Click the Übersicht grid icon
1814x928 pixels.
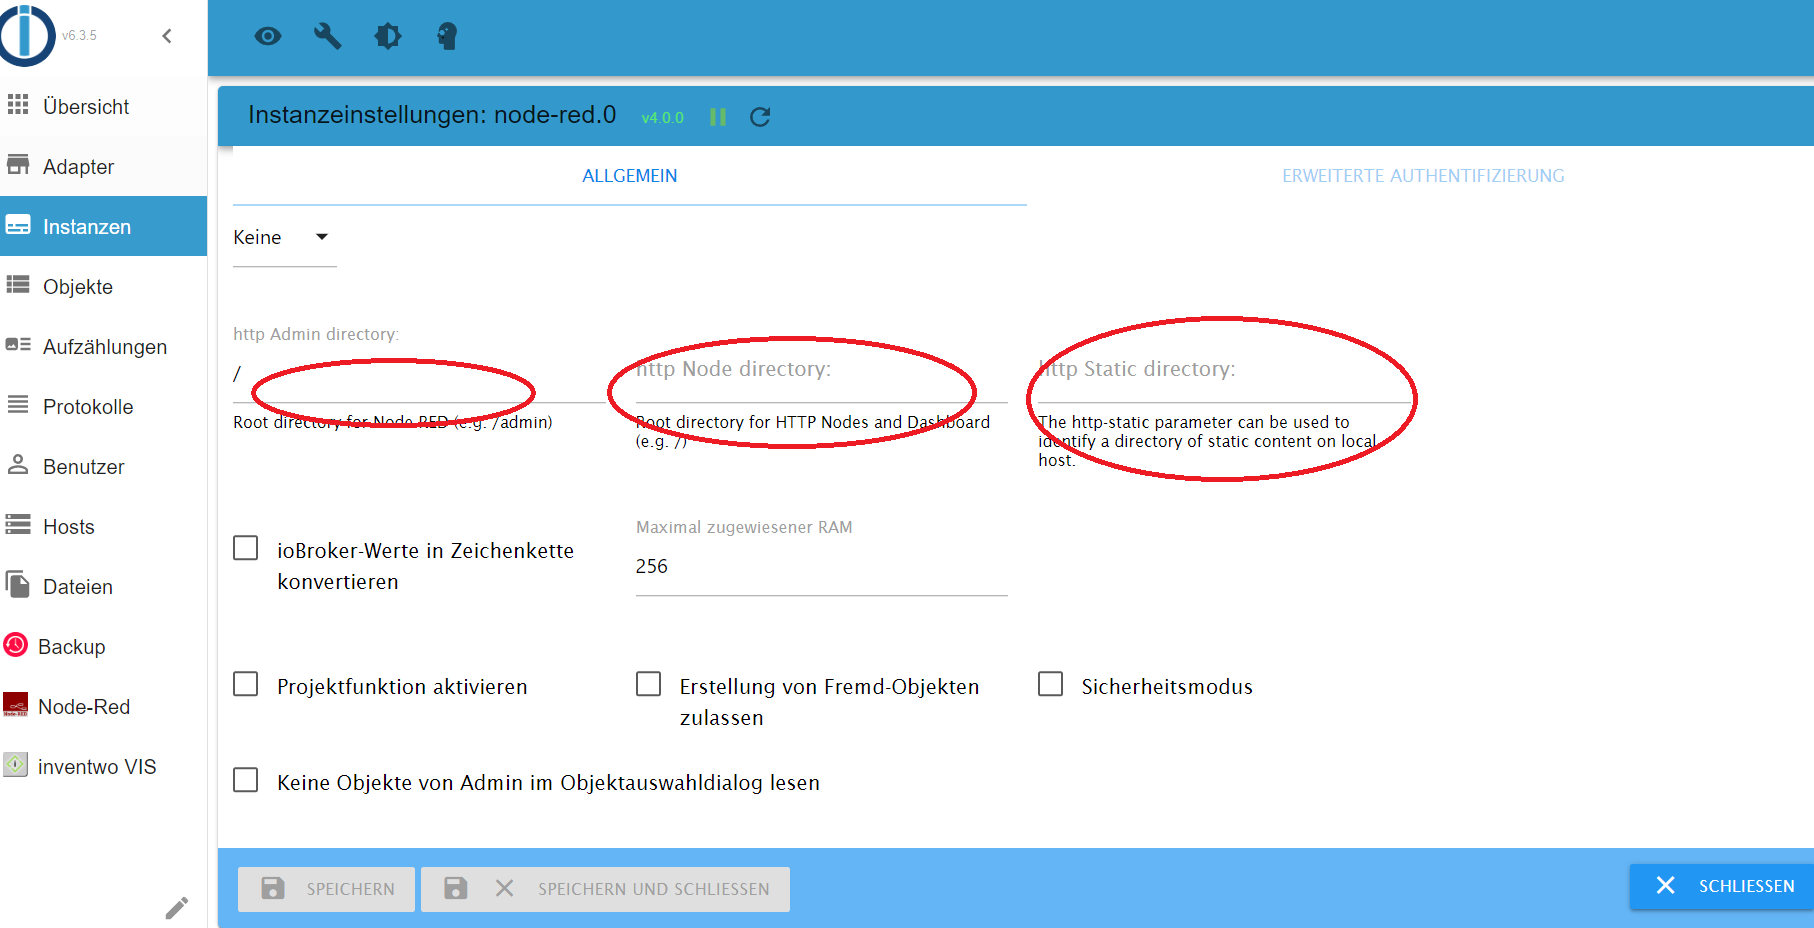(18, 104)
